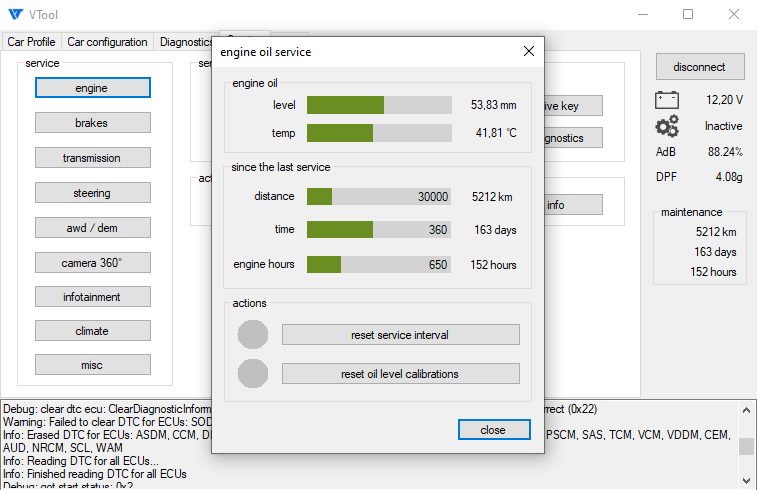
Task: Click the battery voltage icon
Action: pyautogui.click(x=667, y=99)
